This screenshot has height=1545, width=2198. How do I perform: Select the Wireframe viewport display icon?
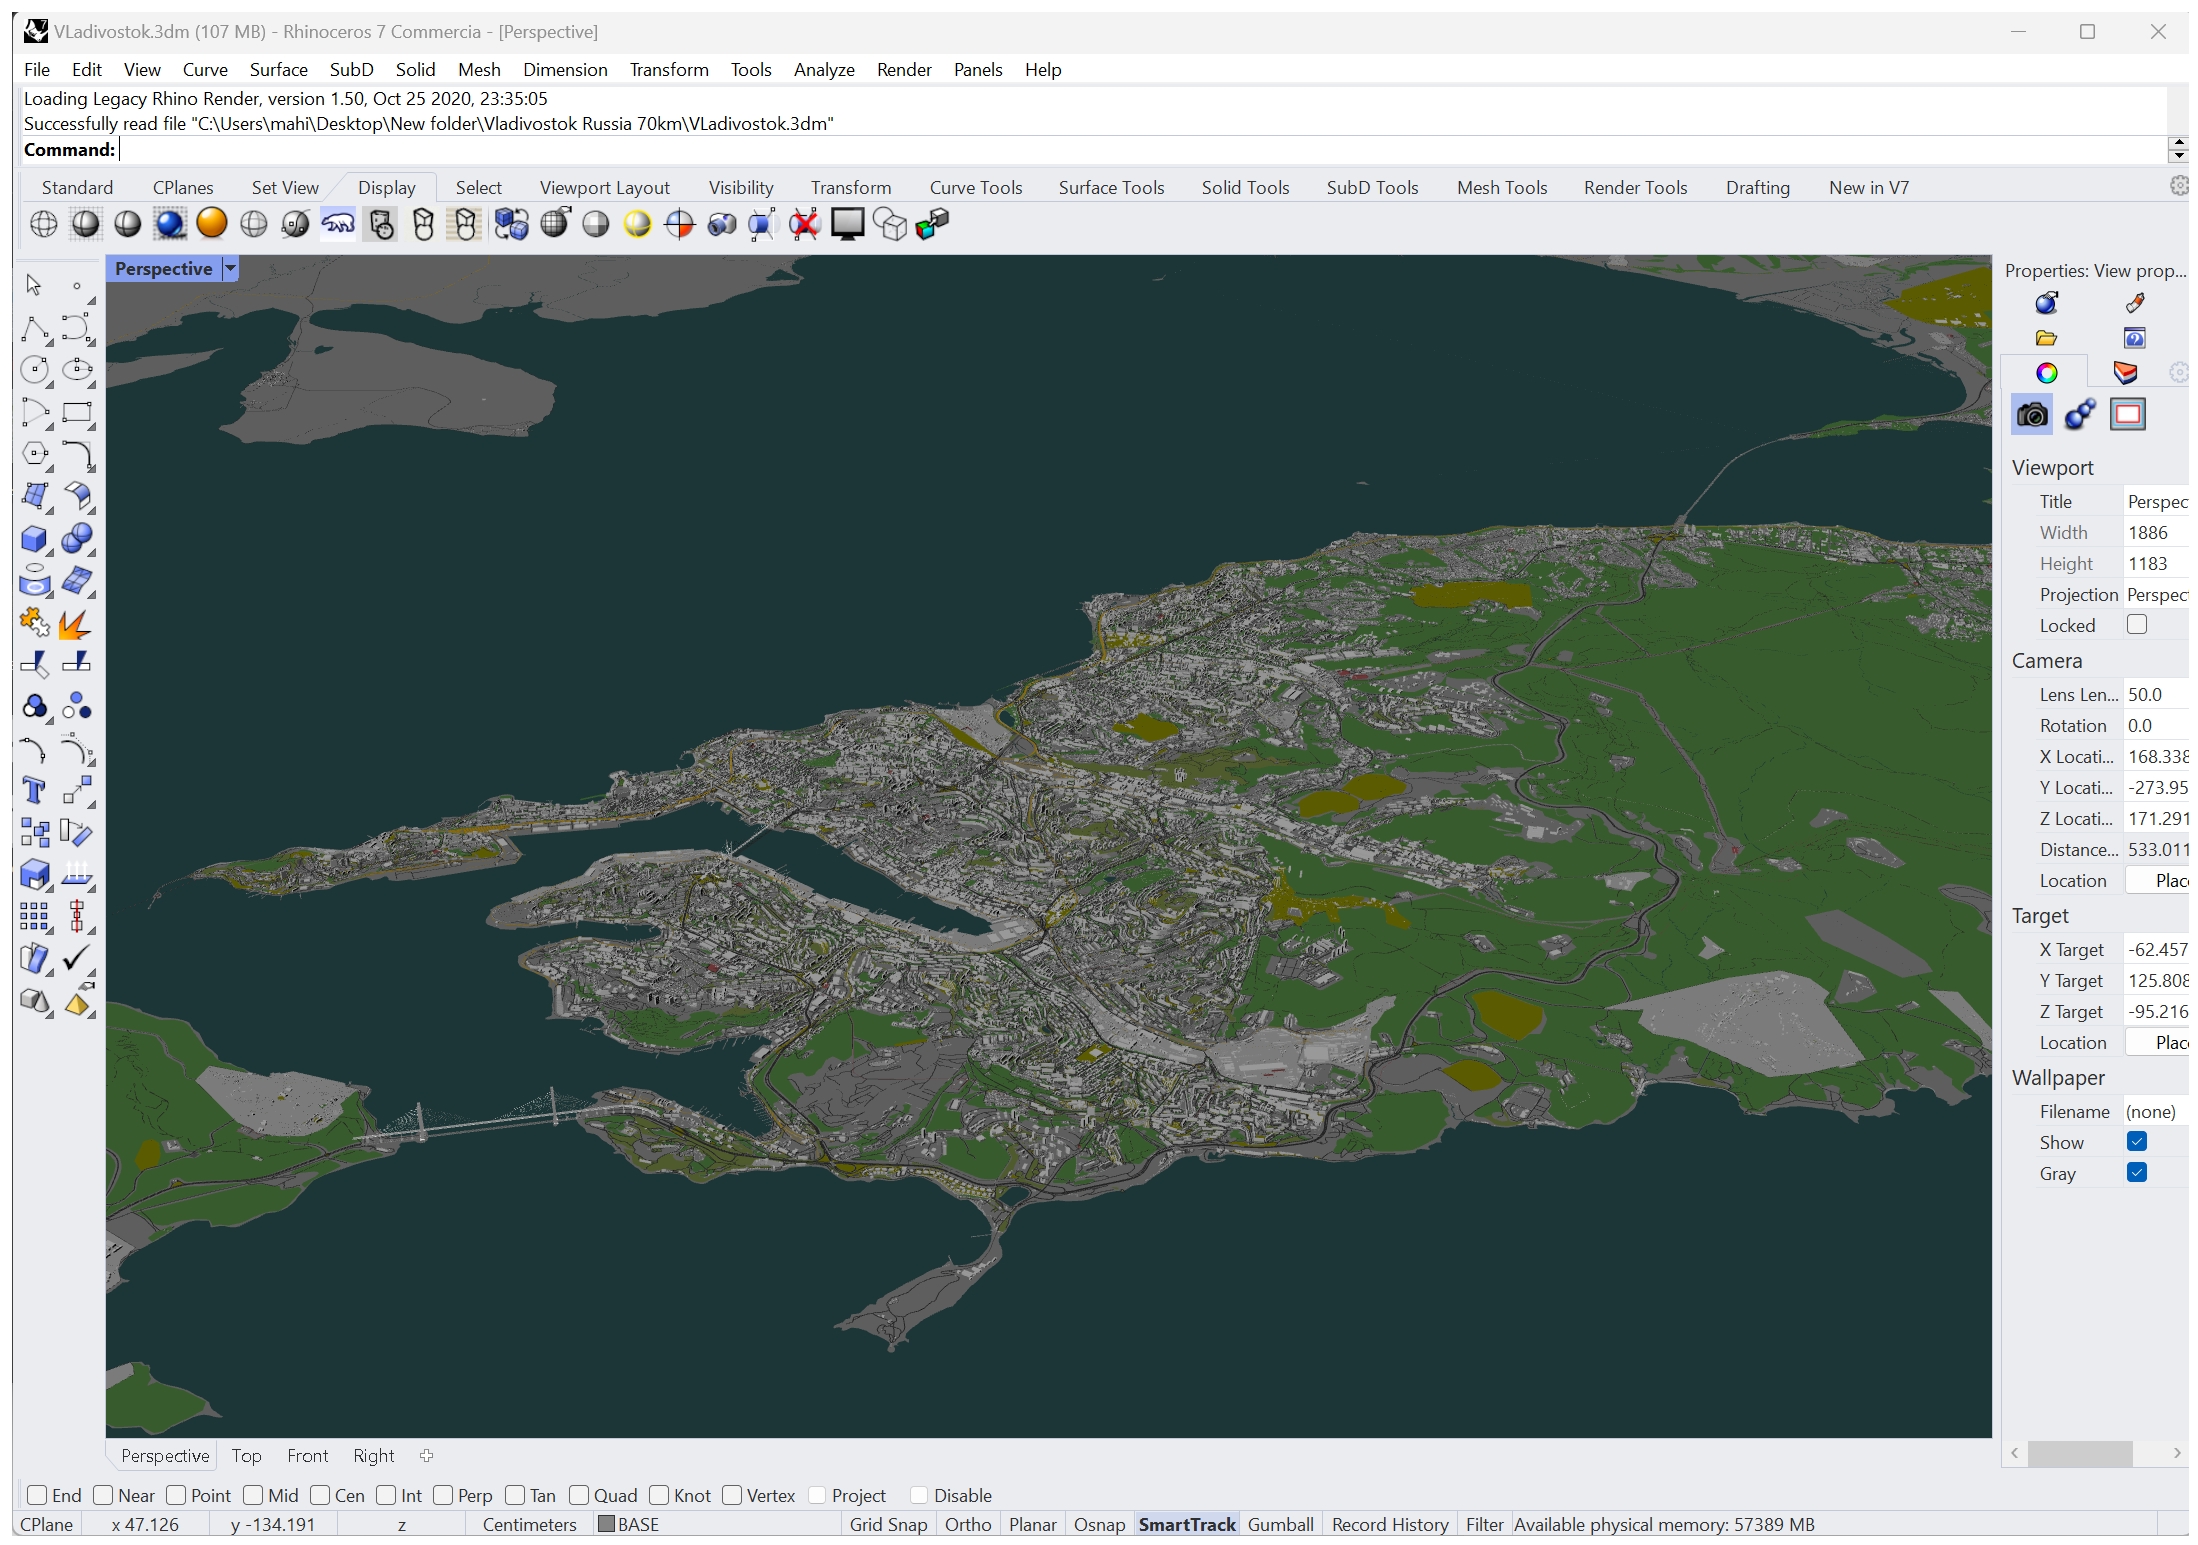click(44, 224)
